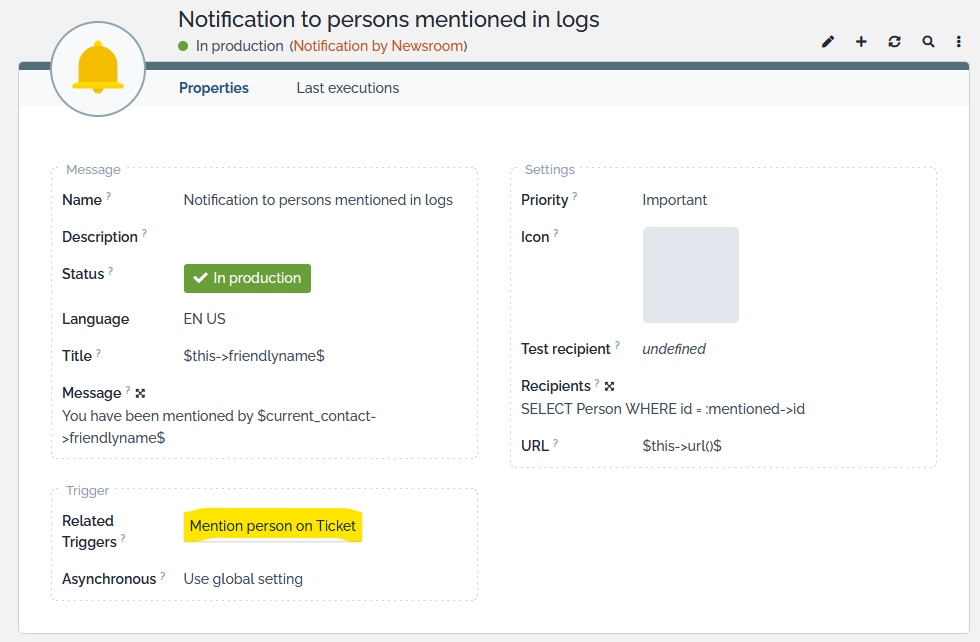Click the refresh icon

894,42
